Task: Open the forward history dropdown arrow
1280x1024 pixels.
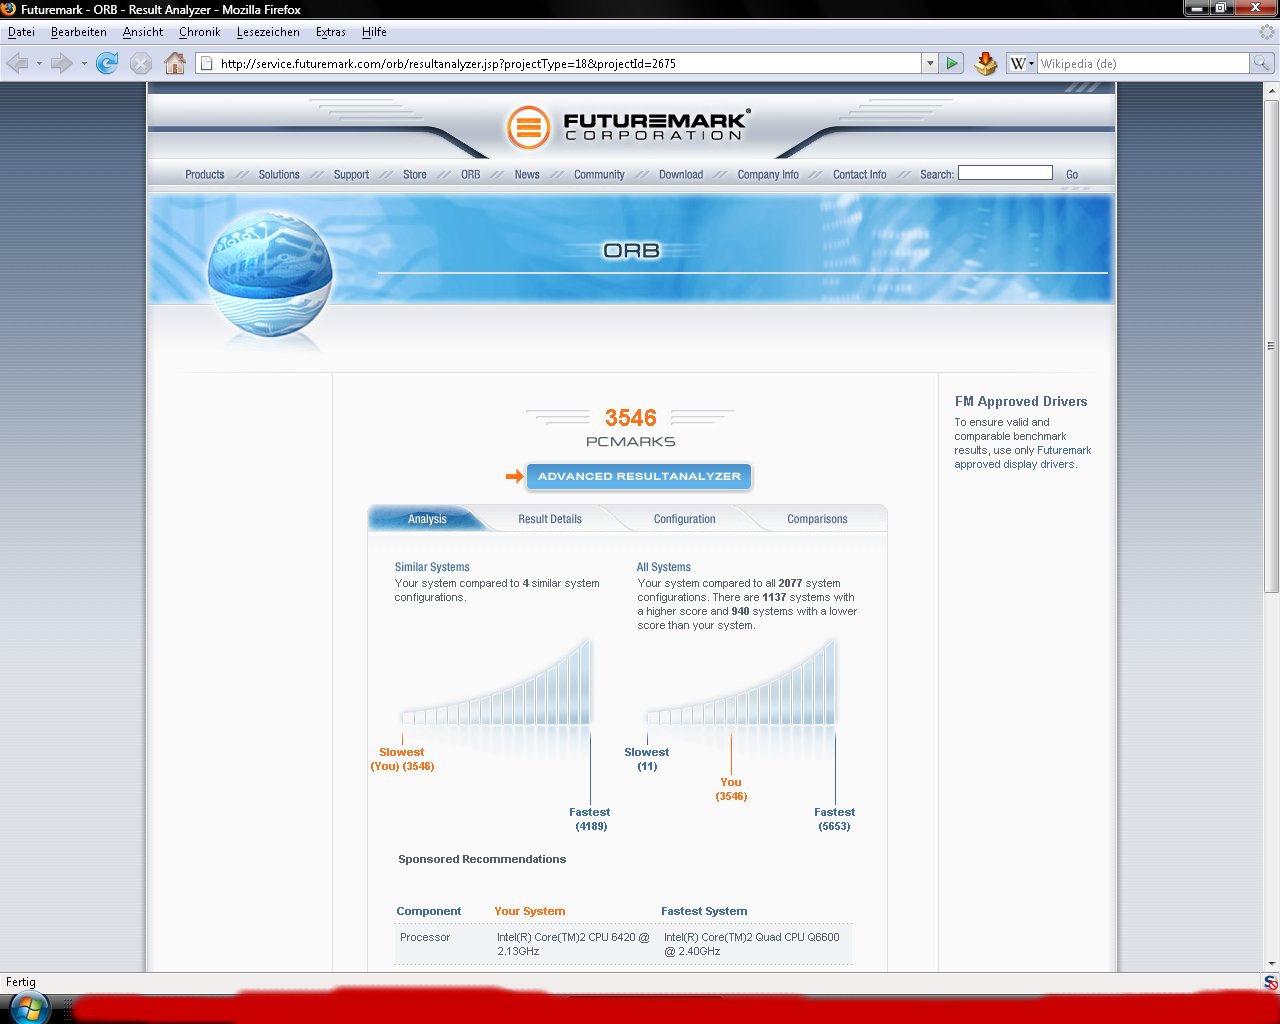Action: tap(84, 63)
